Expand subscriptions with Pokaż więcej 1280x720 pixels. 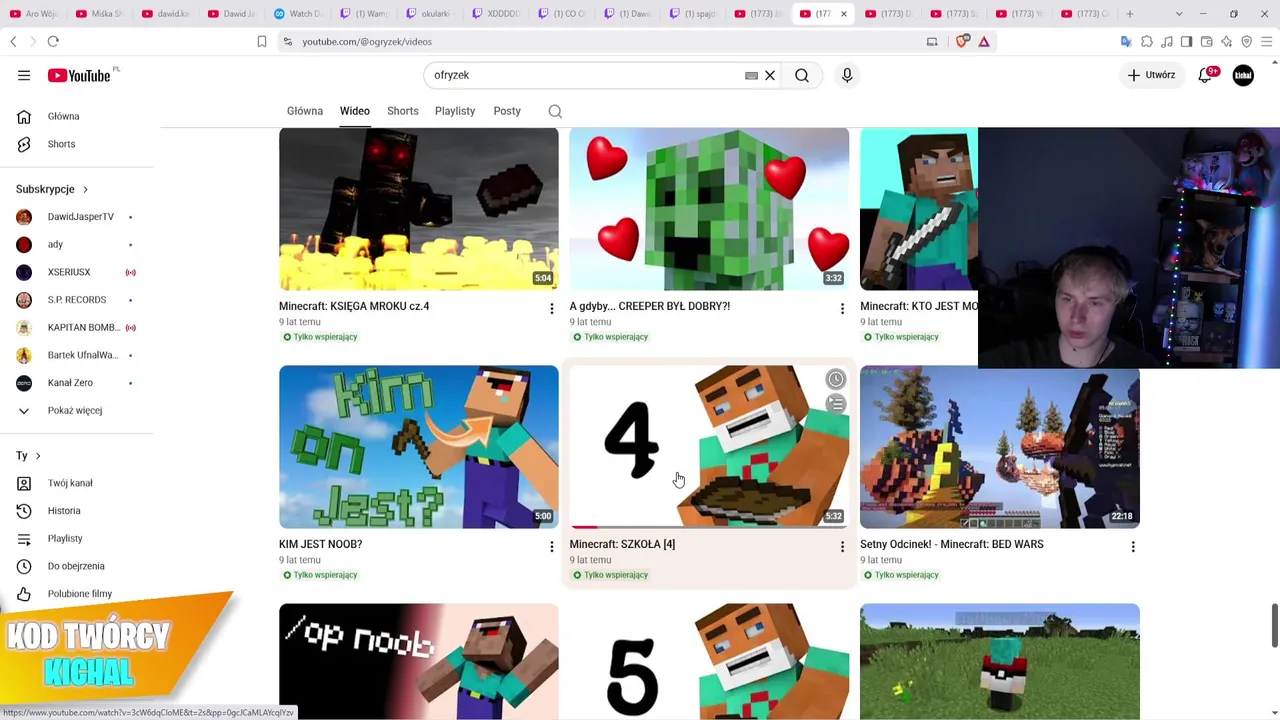point(77,410)
